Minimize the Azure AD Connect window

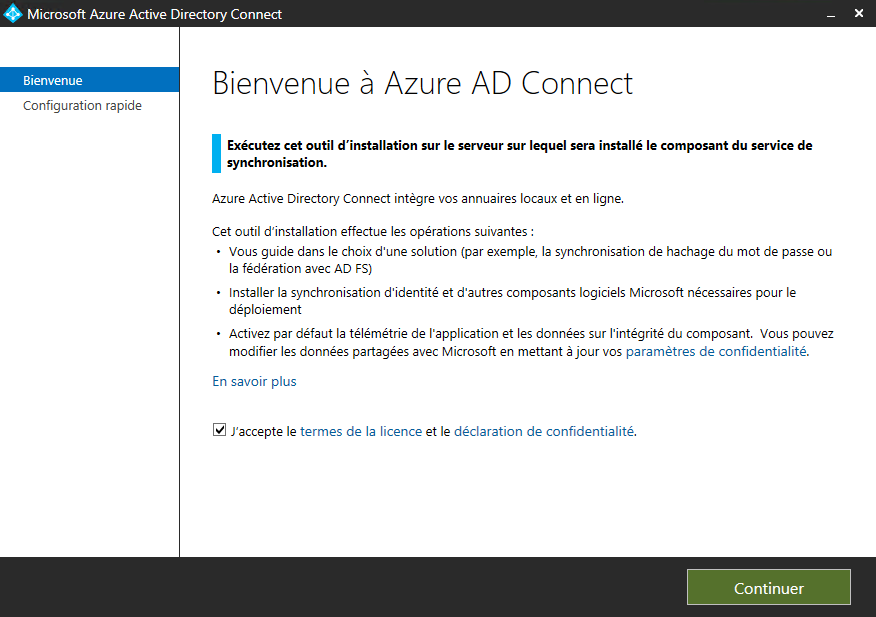click(831, 14)
